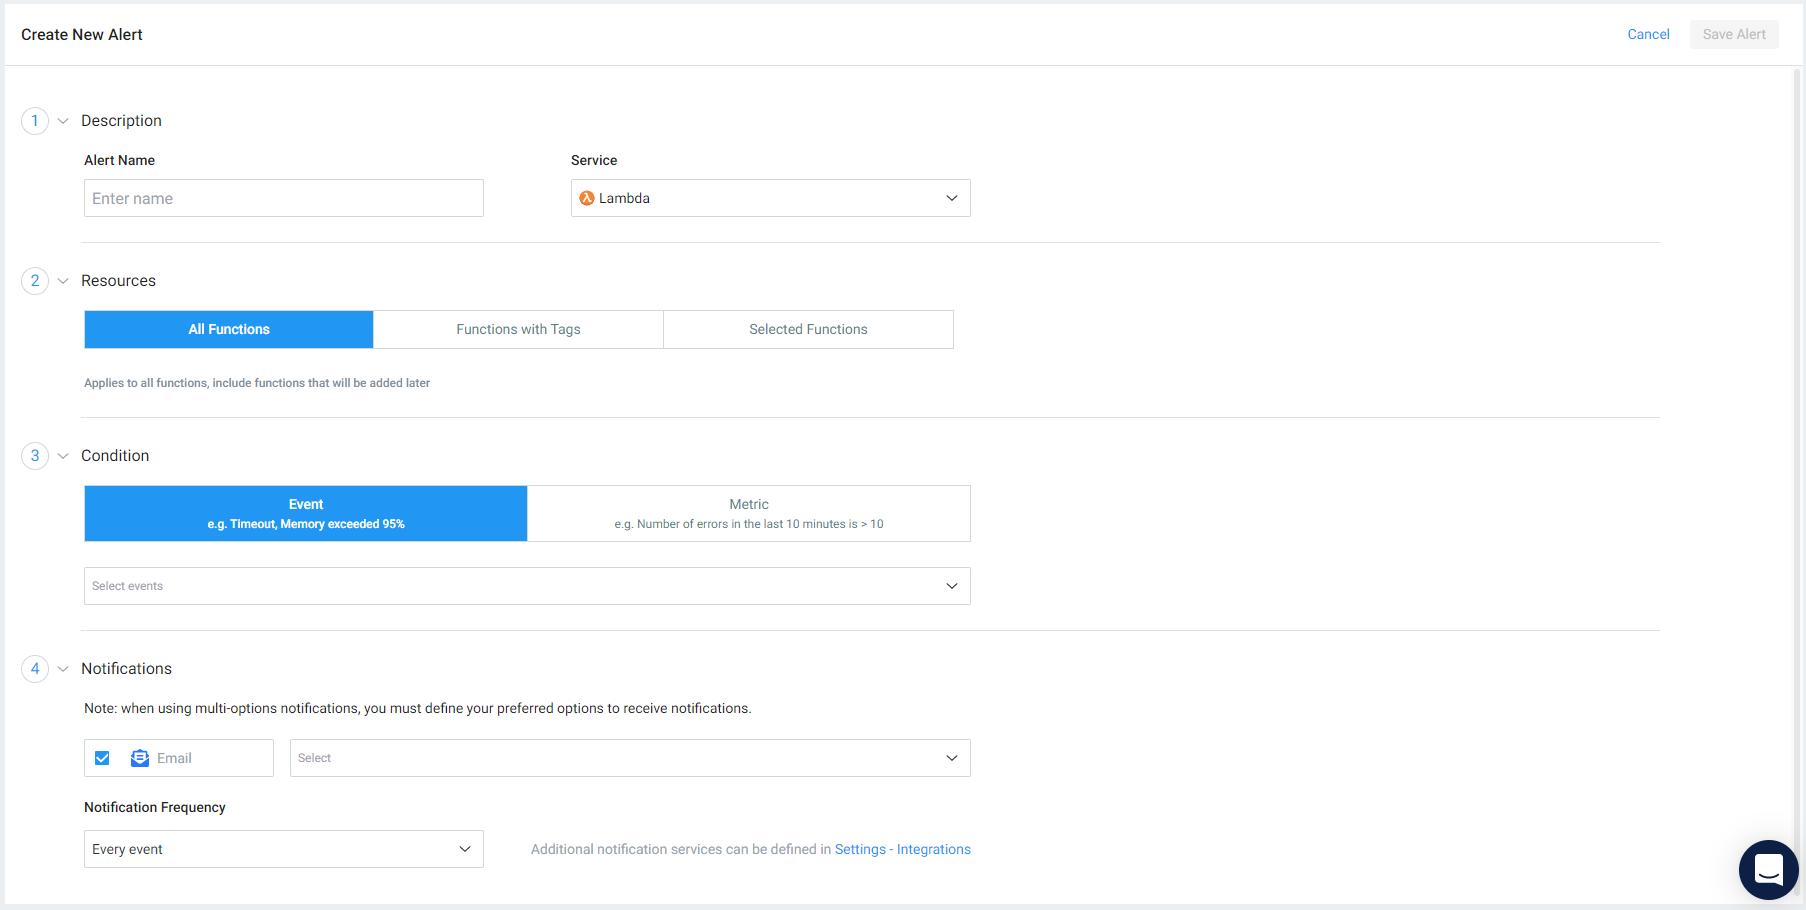Switch to the Functions with Tags tab
1806x910 pixels.
(517, 329)
